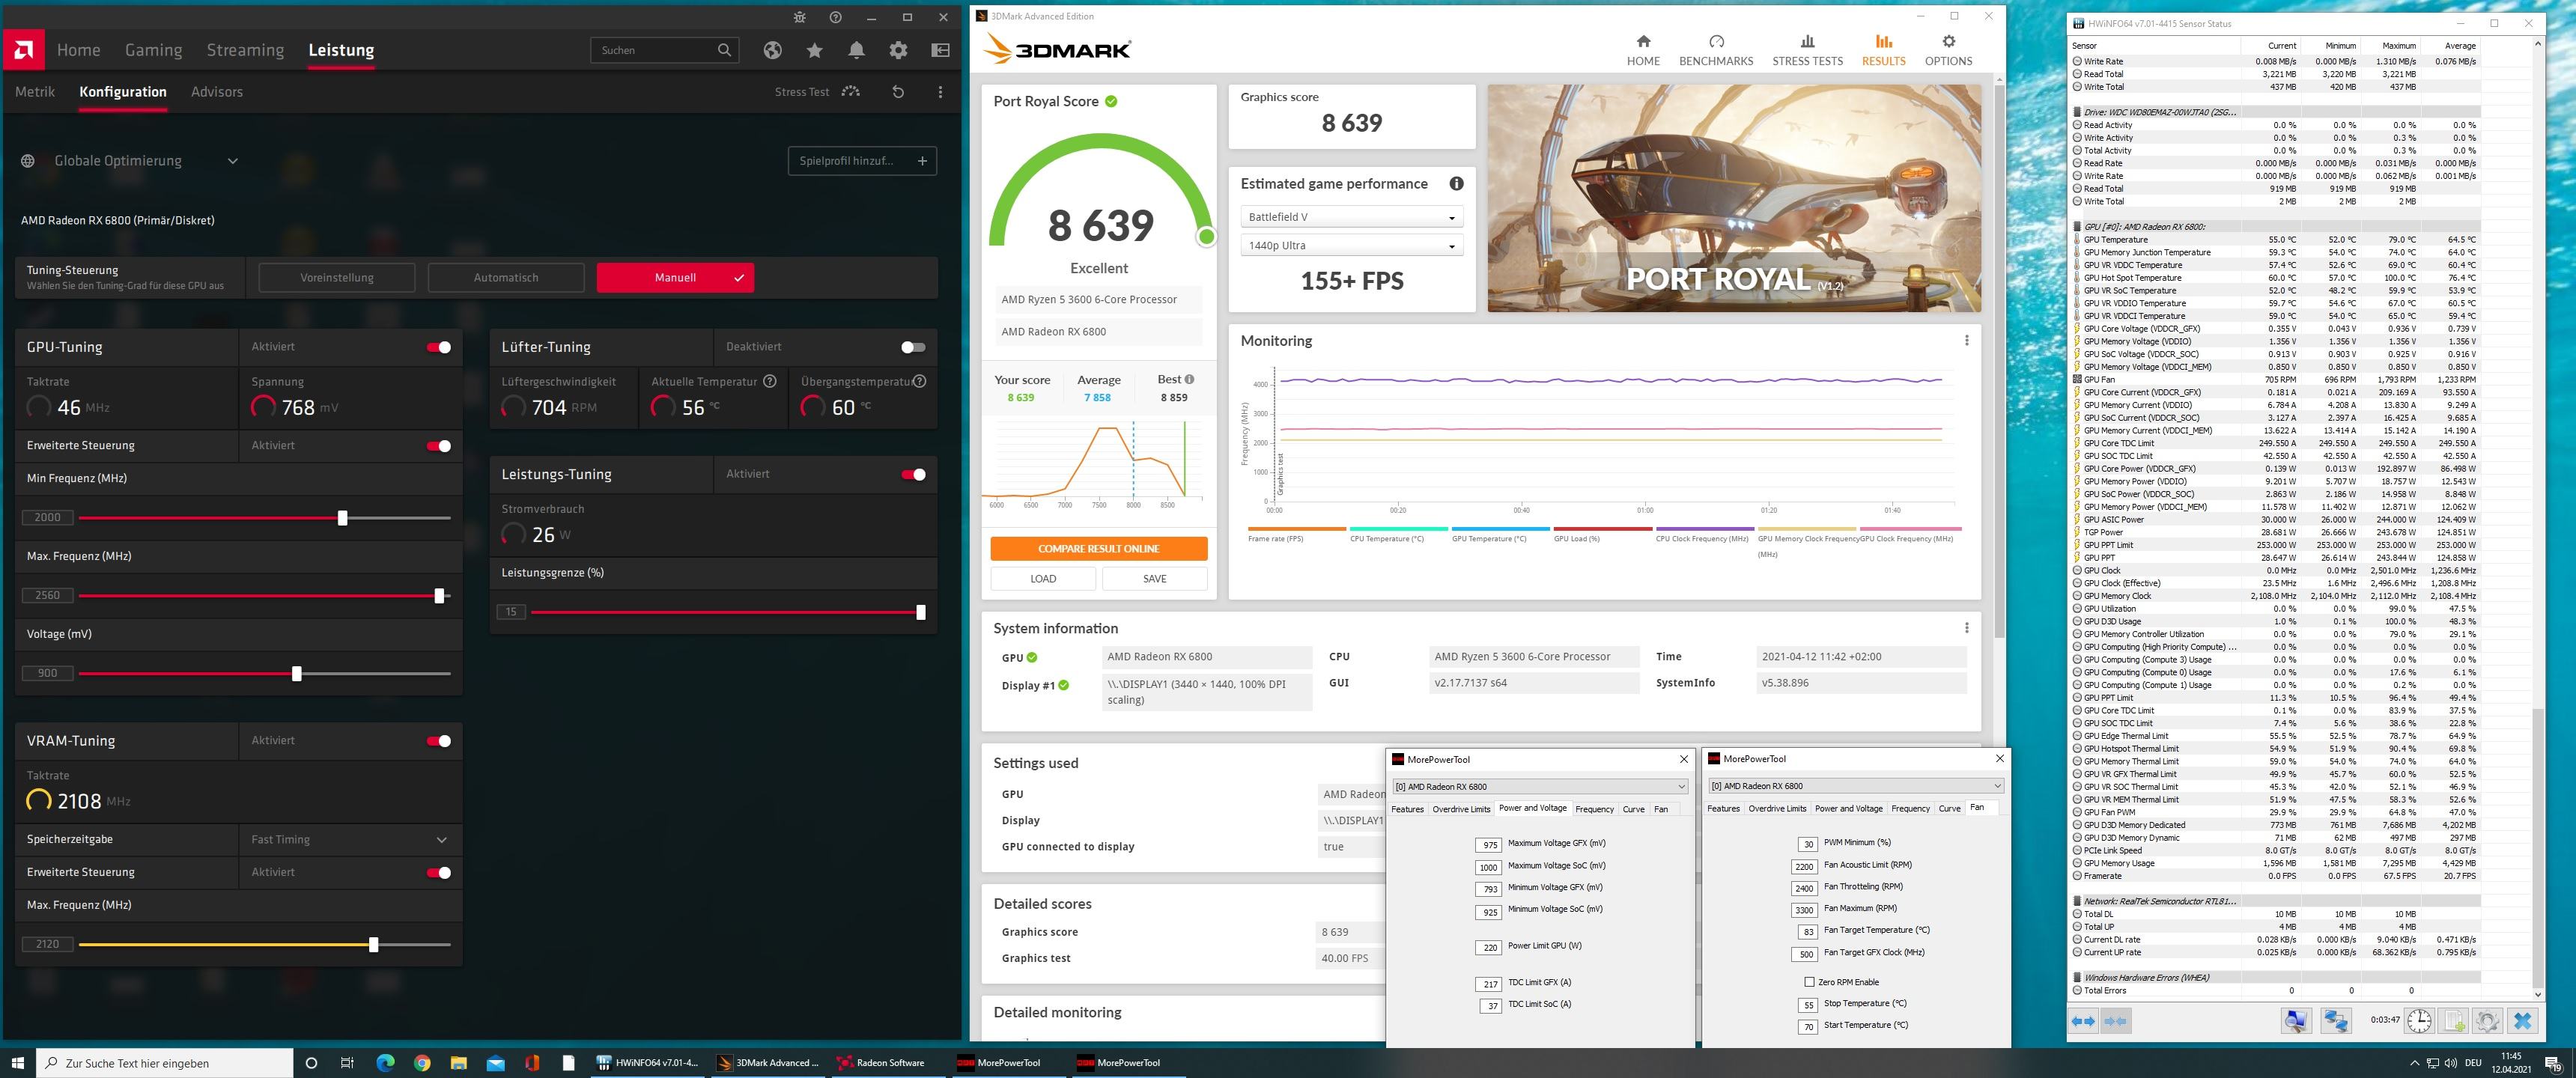The height and width of the screenshot is (1078, 2576).
Task: Open the Battlefield V game dropdown
Action: pyautogui.click(x=1352, y=217)
